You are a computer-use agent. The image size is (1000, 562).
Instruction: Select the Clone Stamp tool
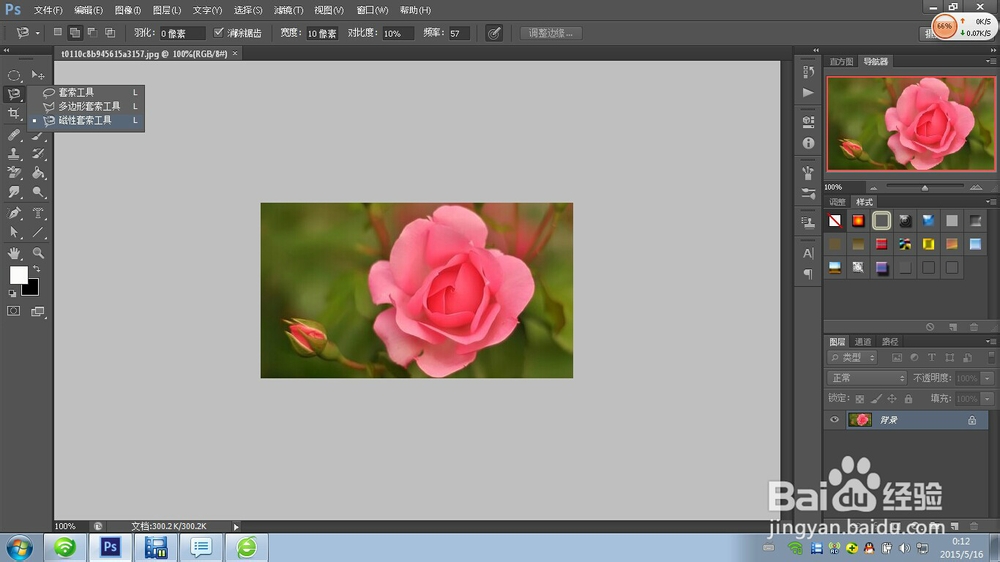[x=13, y=154]
